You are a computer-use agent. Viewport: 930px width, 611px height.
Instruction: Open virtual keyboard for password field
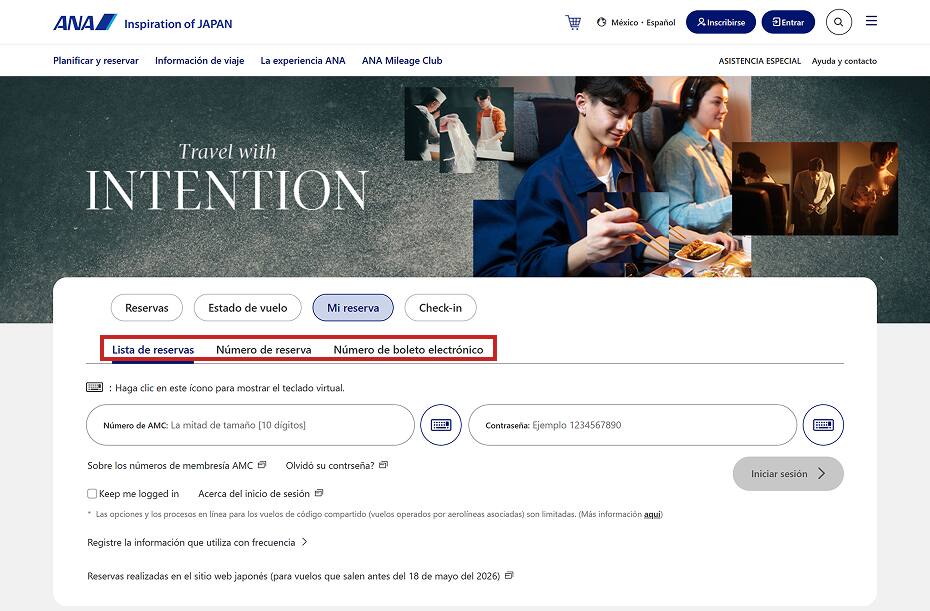tap(823, 425)
